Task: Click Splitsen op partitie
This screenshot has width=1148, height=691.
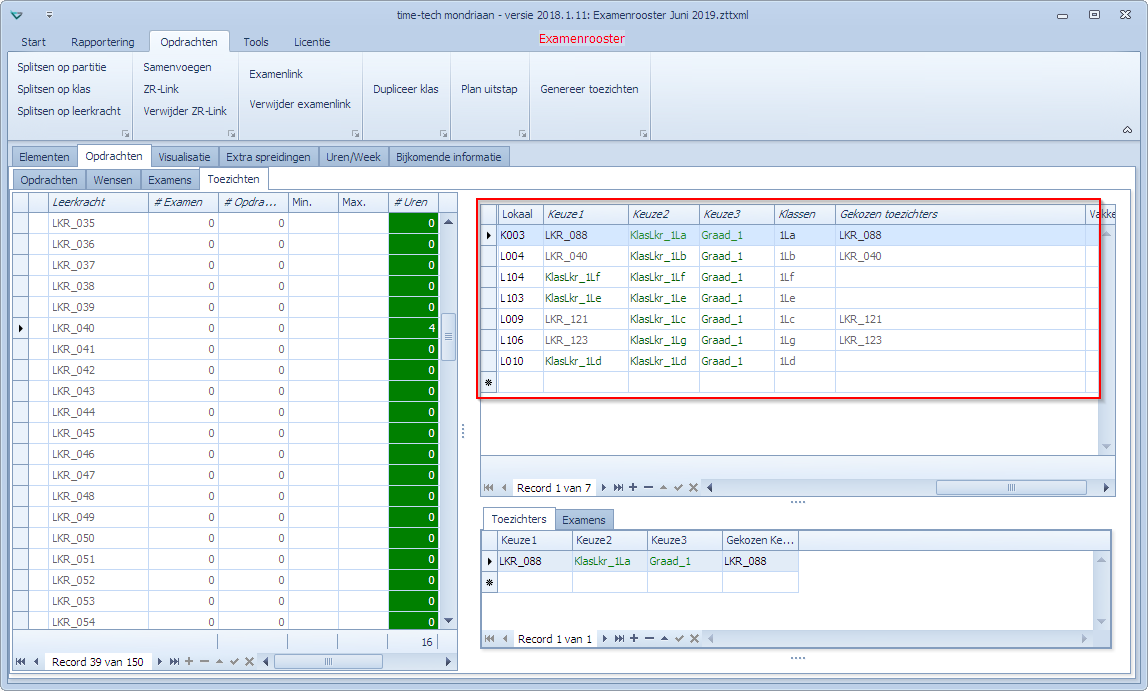Action: coord(62,67)
